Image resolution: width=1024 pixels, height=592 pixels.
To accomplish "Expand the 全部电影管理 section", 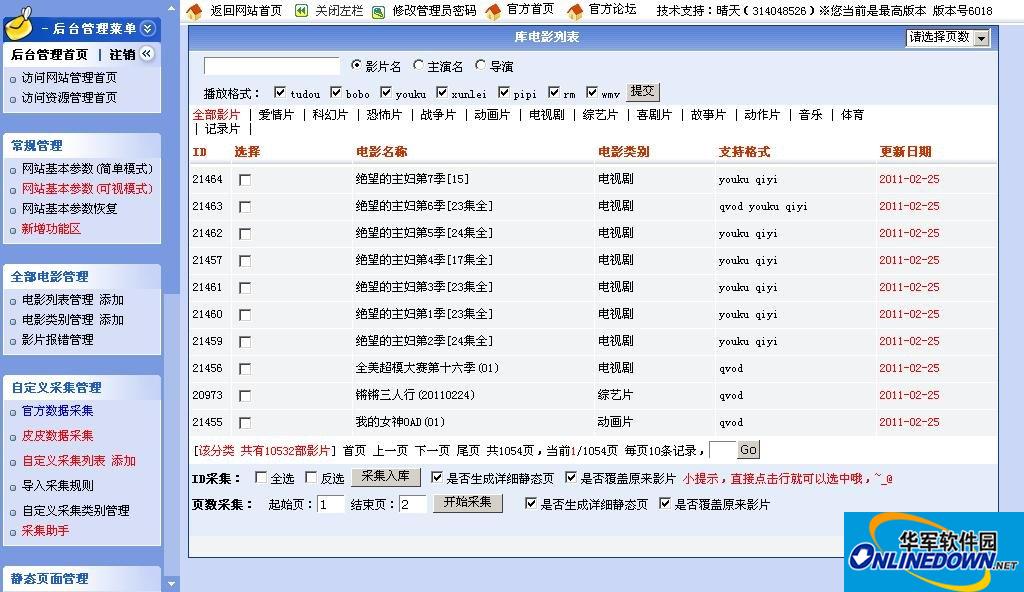I will pyautogui.click(x=50, y=276).
